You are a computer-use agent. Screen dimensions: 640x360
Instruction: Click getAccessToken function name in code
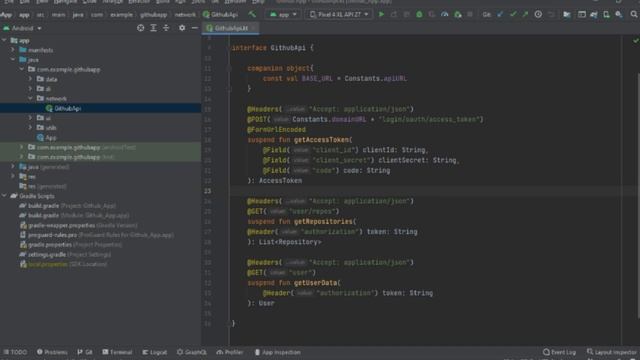322,140
